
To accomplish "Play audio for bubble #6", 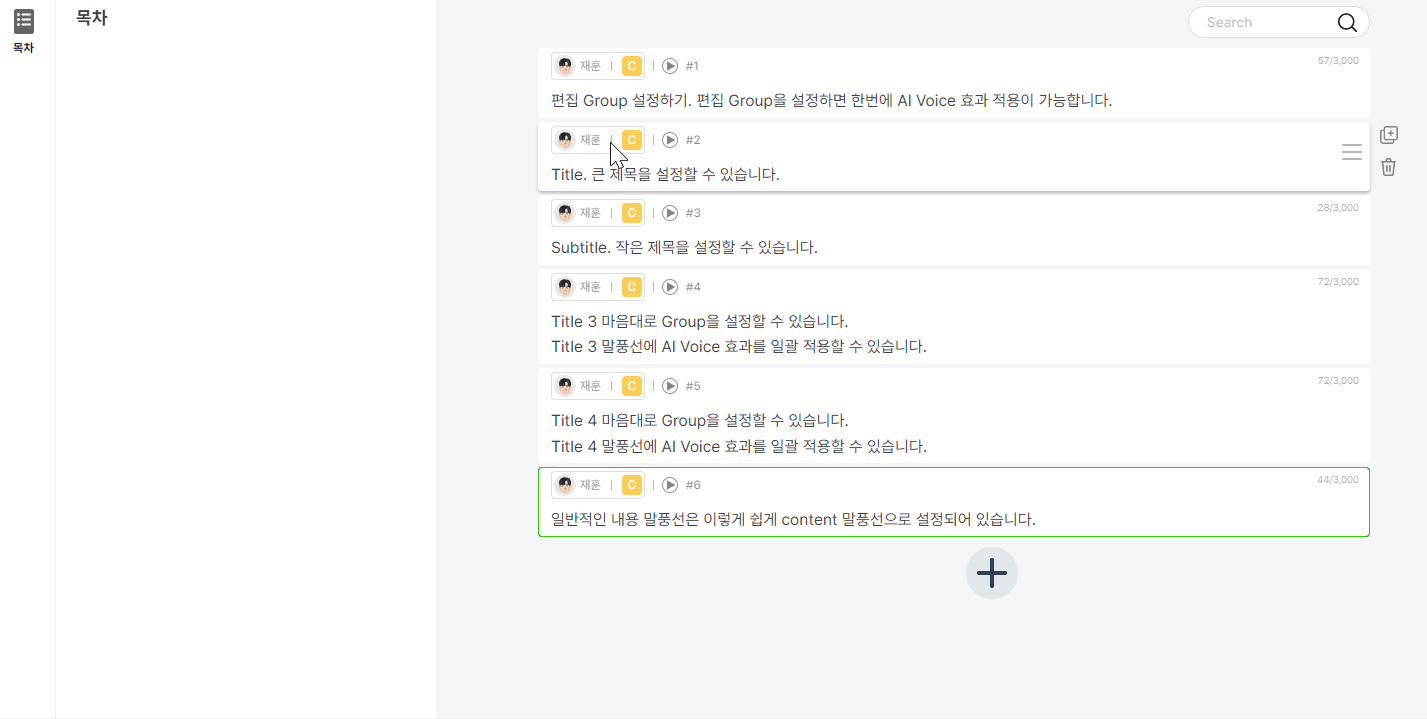I will click(670, 485).
